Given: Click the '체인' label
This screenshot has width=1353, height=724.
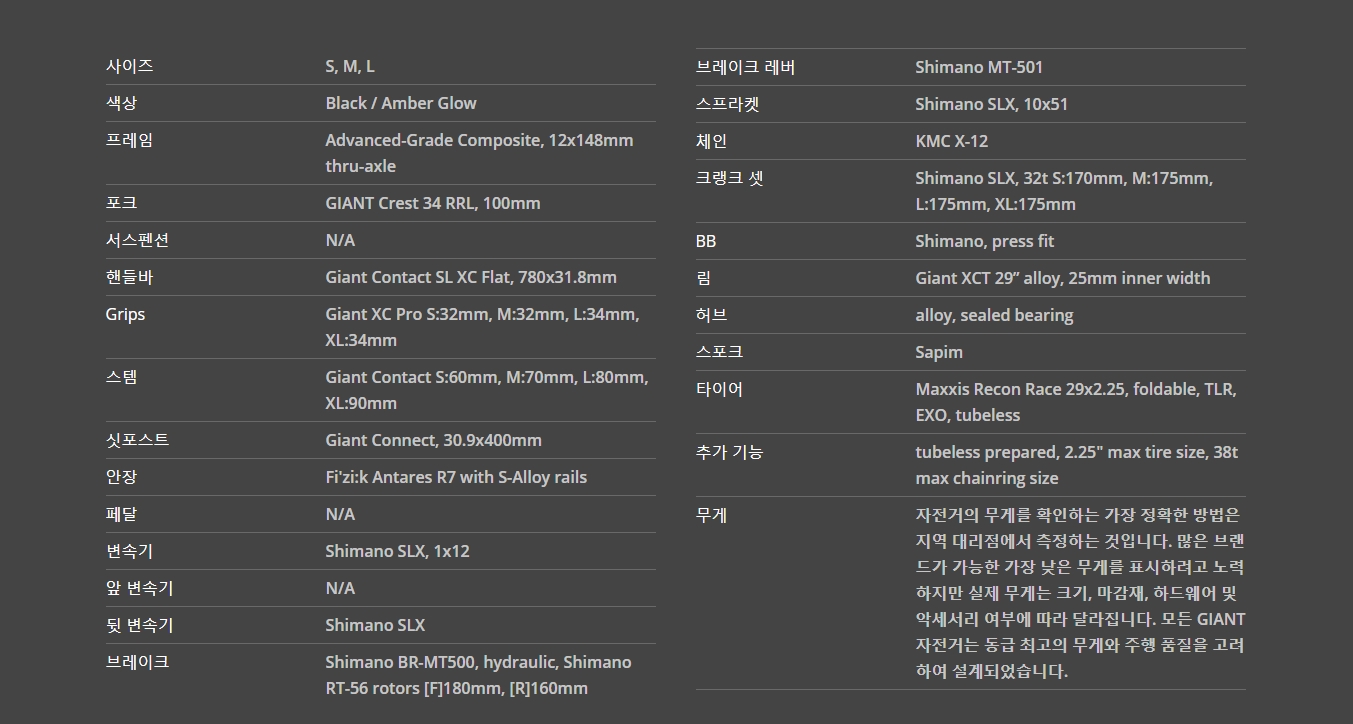Looking at the screenshot, I should [x=711, y=141].
